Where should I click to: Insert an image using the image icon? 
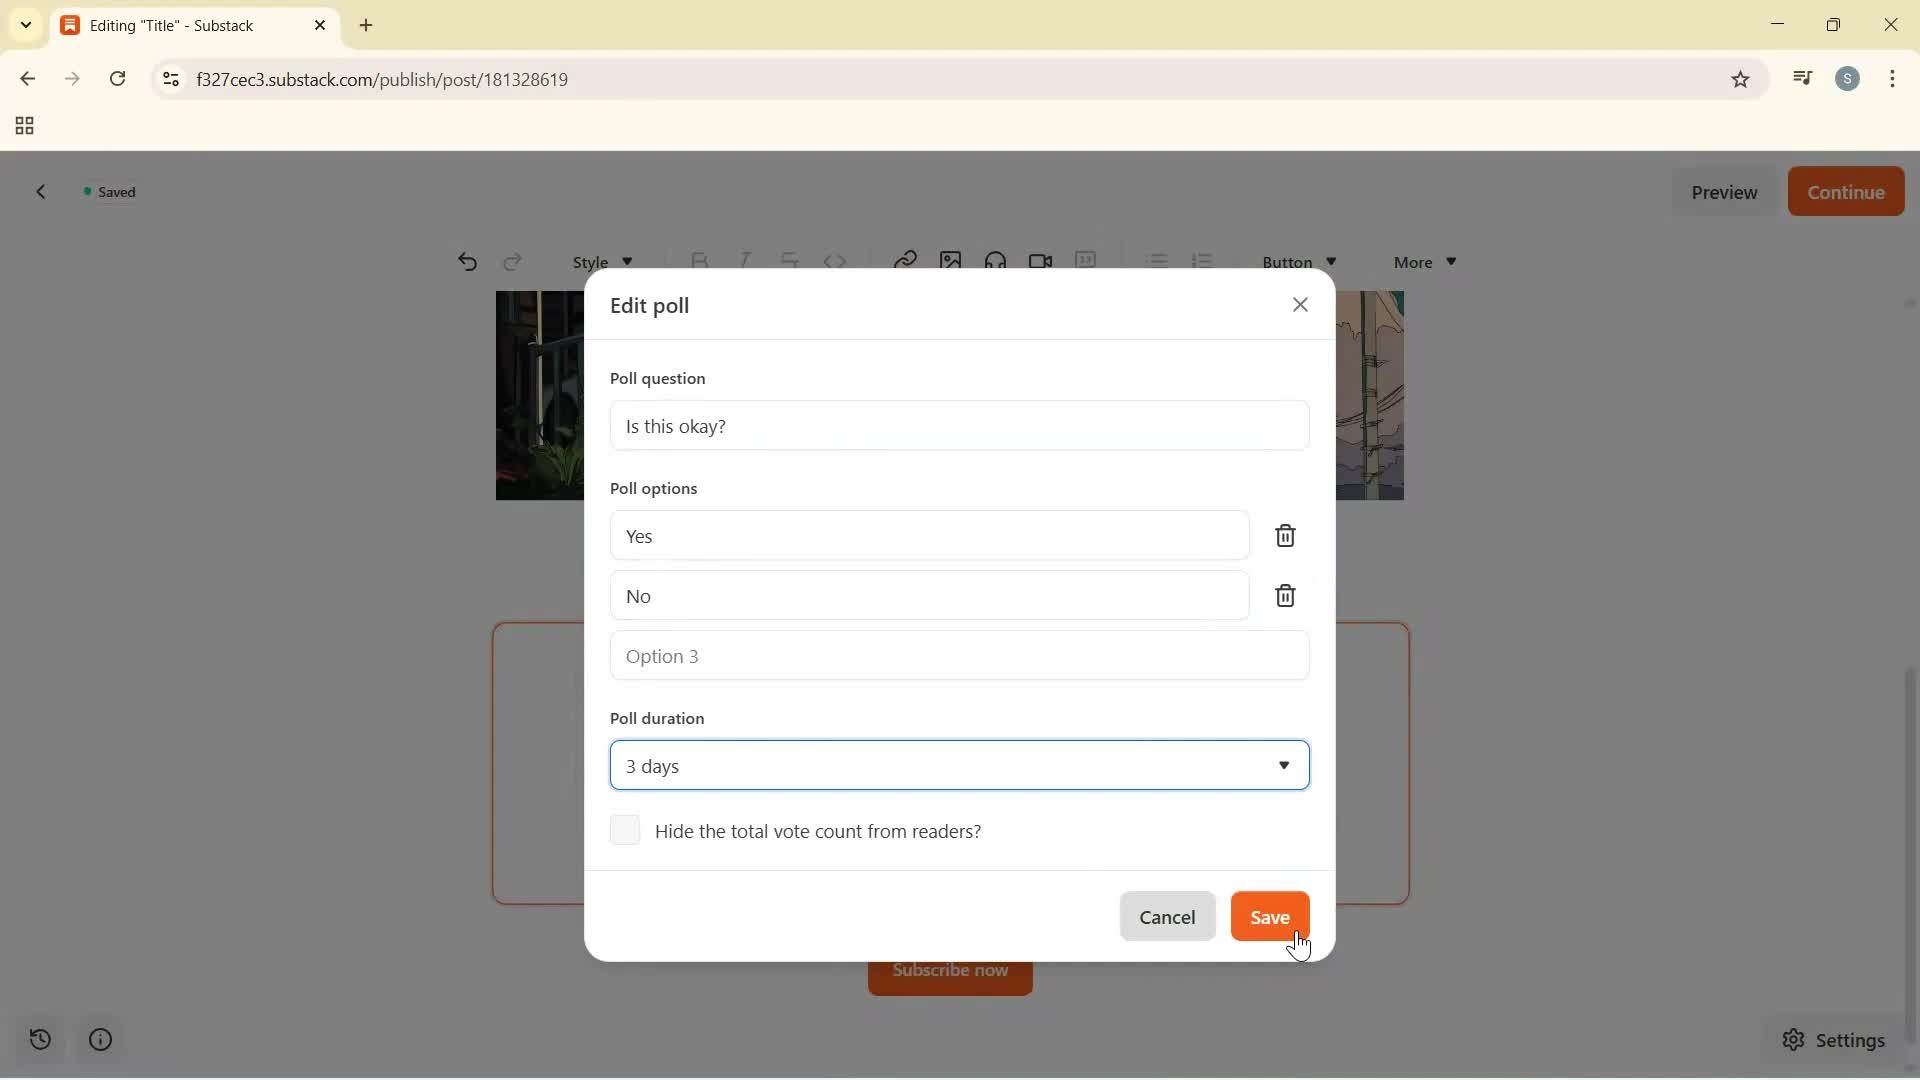950,260
